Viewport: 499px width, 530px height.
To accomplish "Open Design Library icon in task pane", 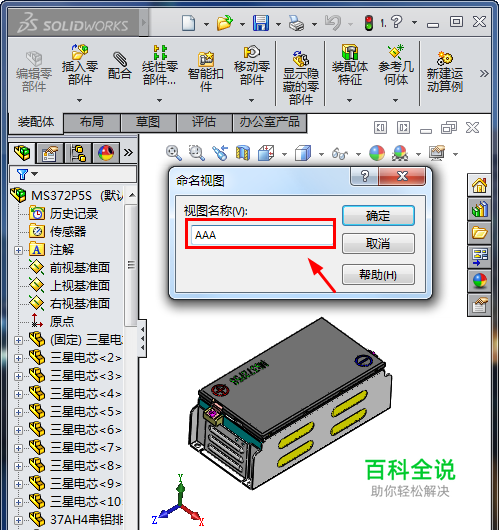I will 479,209.
